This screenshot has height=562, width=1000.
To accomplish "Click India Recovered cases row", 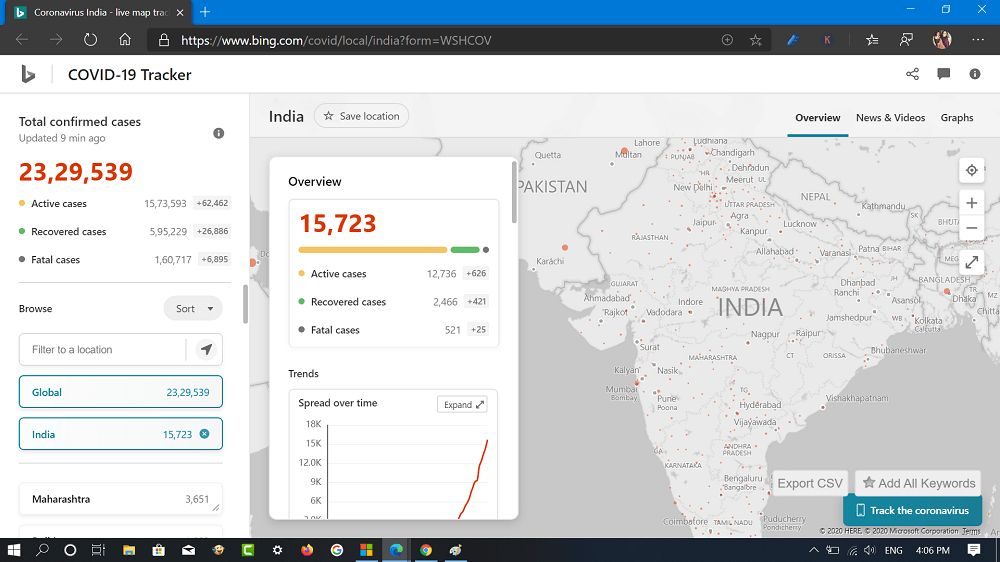I will pos(393,302).
